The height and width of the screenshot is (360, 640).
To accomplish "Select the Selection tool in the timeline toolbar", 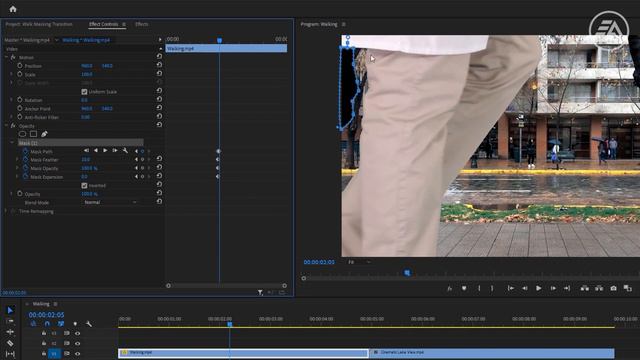I will click(10, 310).
